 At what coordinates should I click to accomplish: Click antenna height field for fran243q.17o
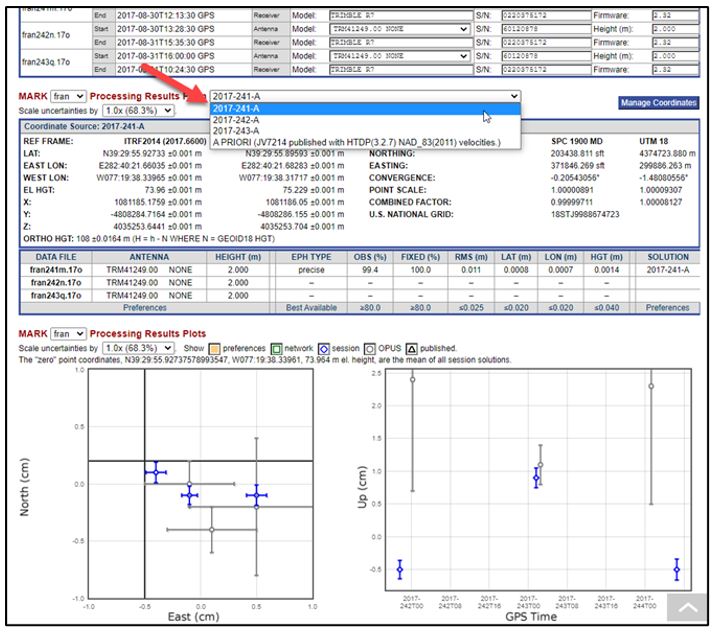coord(675,56)
